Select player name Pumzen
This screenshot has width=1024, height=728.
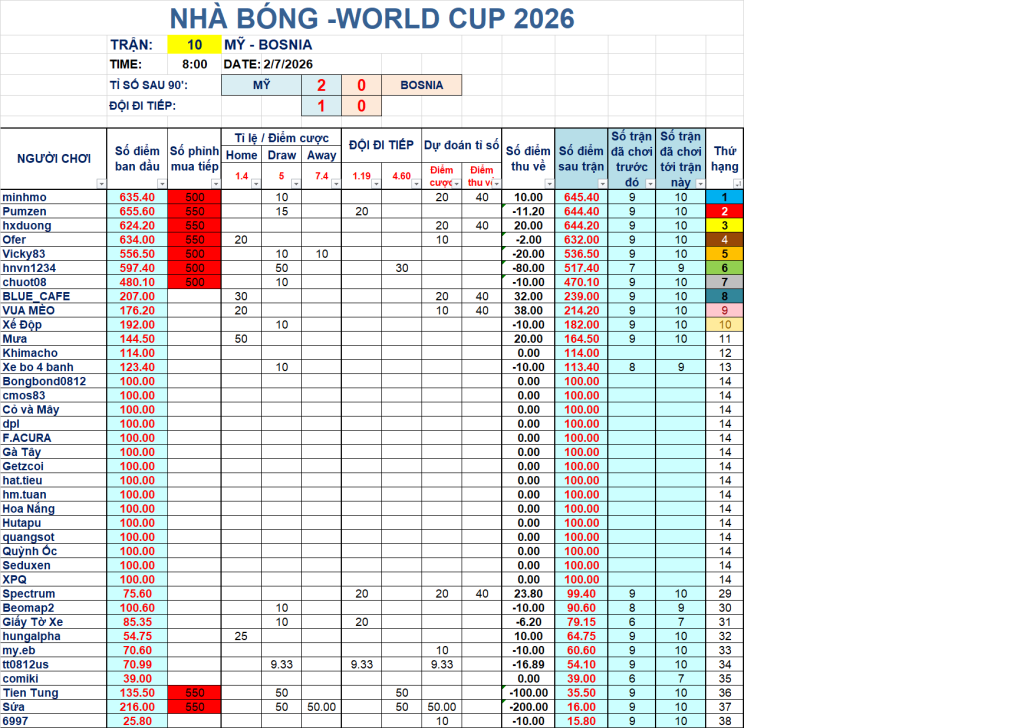[24, 212]
